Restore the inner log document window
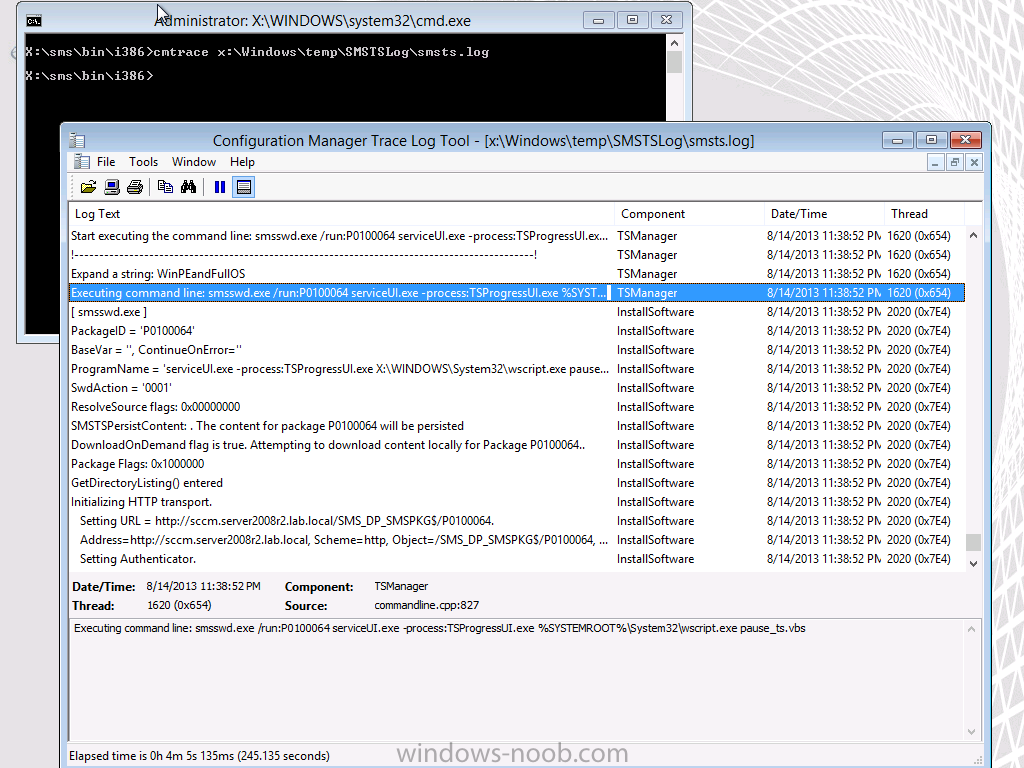1024x768 pixels. [x=955, y=163]
